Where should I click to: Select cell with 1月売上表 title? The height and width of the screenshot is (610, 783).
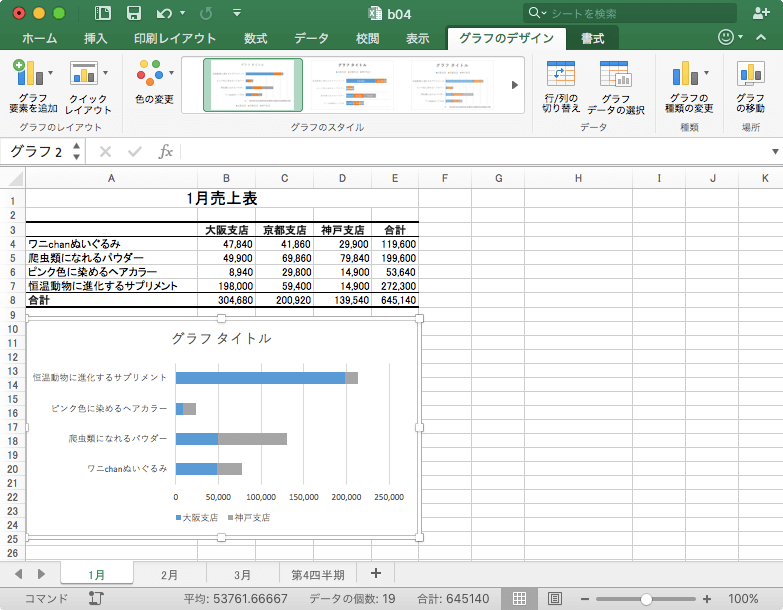222,198
